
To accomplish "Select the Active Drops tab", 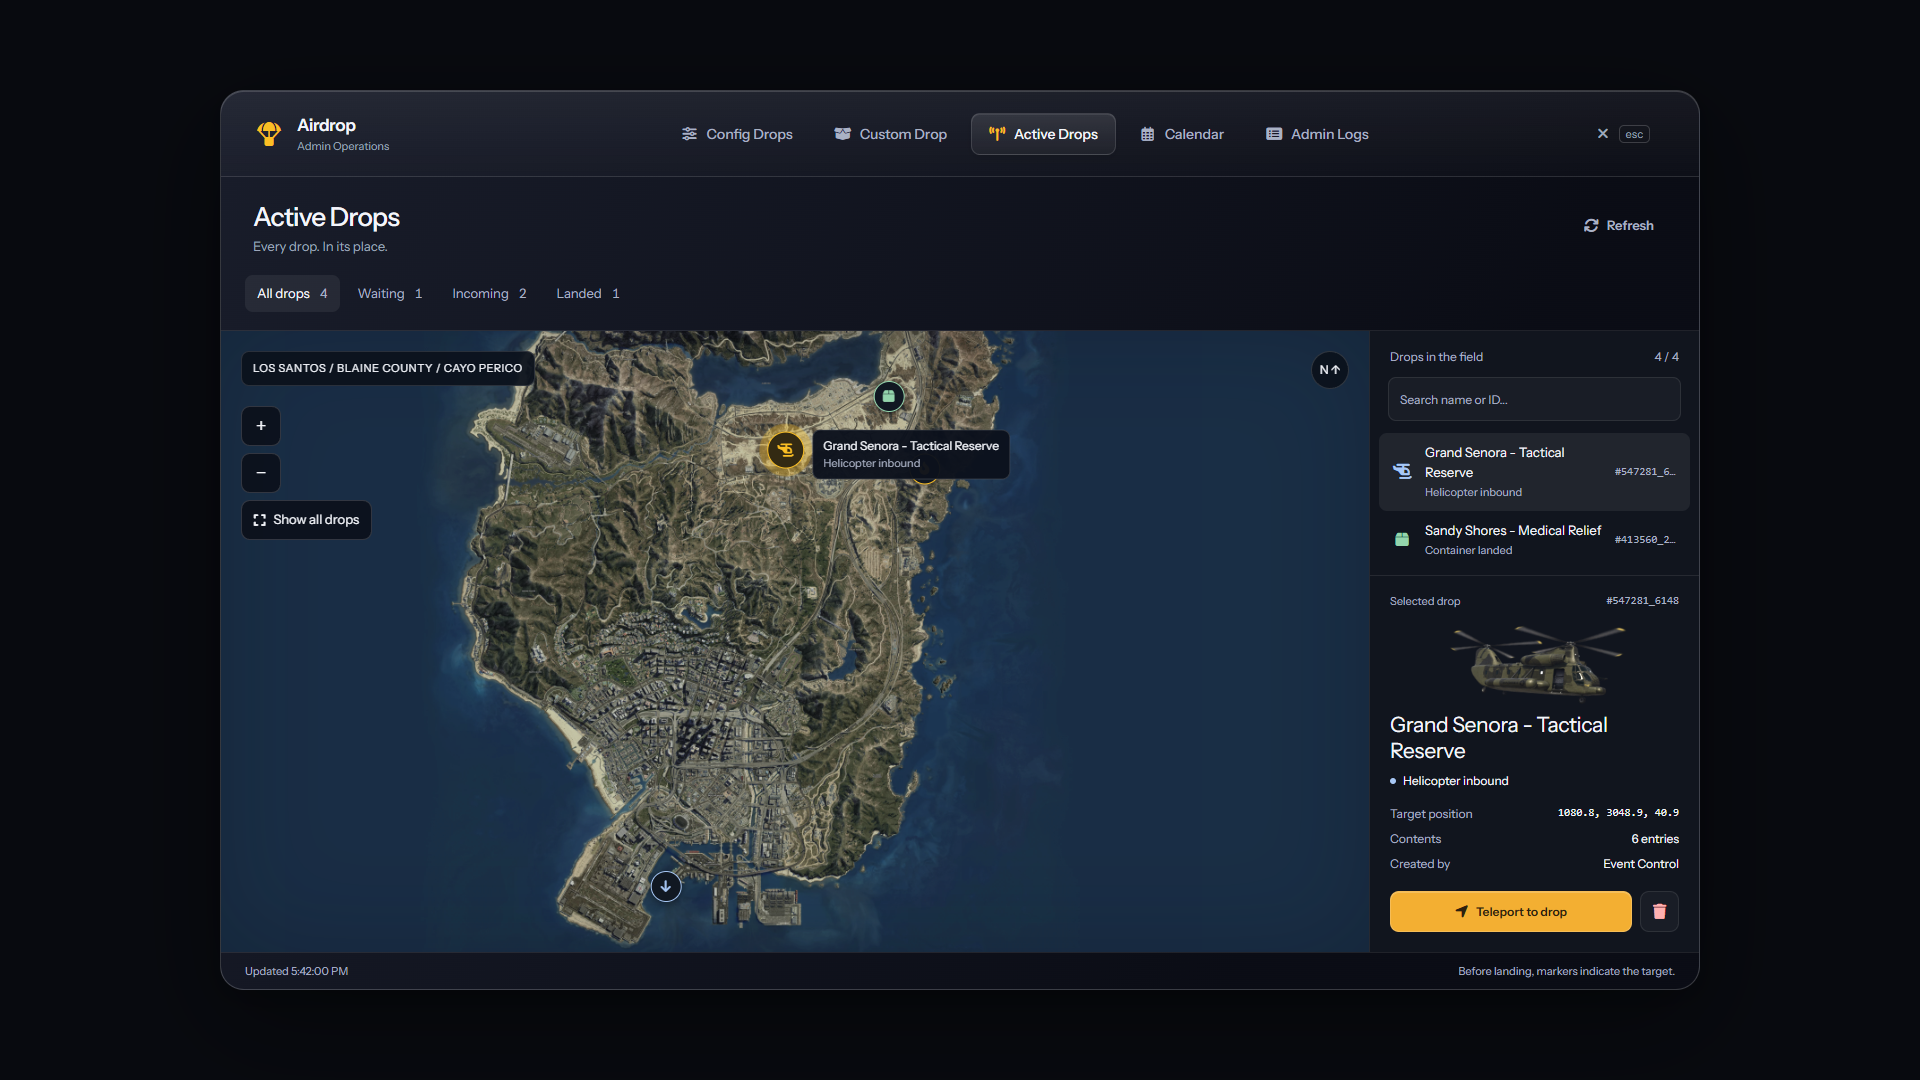I will 1043,134.
